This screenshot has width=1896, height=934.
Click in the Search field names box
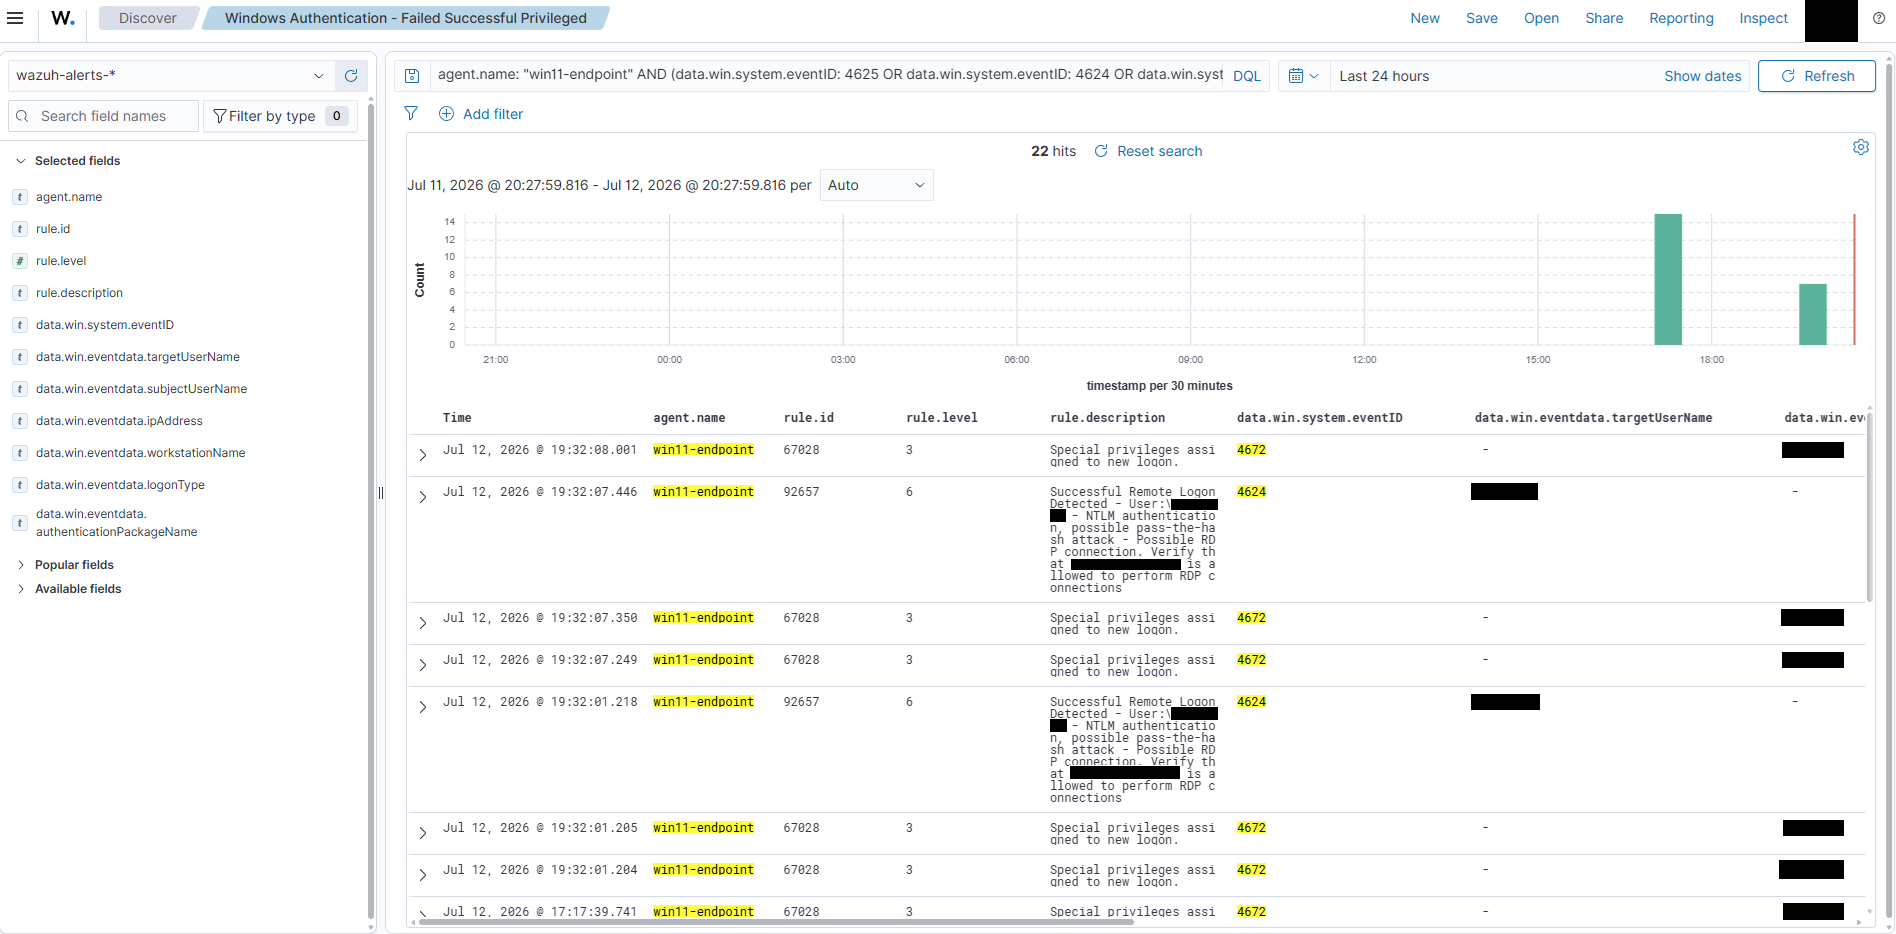coord(104,116)
